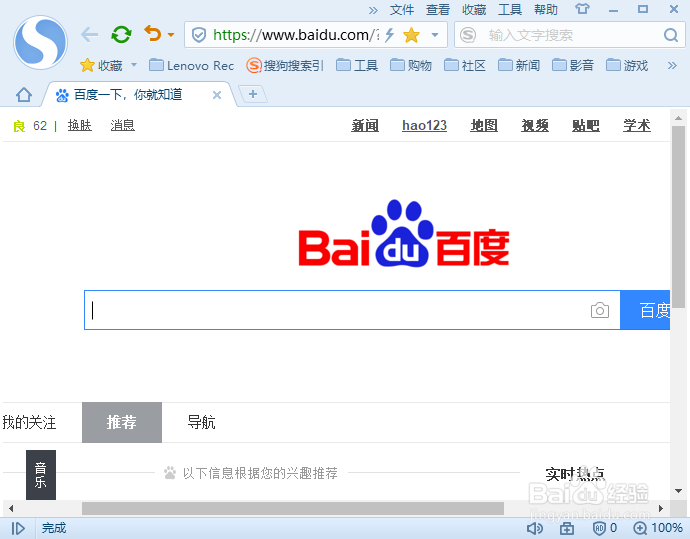Open Baidu 新闻 link
Viewport: 690px width, 539px height.
coord(365,125)
